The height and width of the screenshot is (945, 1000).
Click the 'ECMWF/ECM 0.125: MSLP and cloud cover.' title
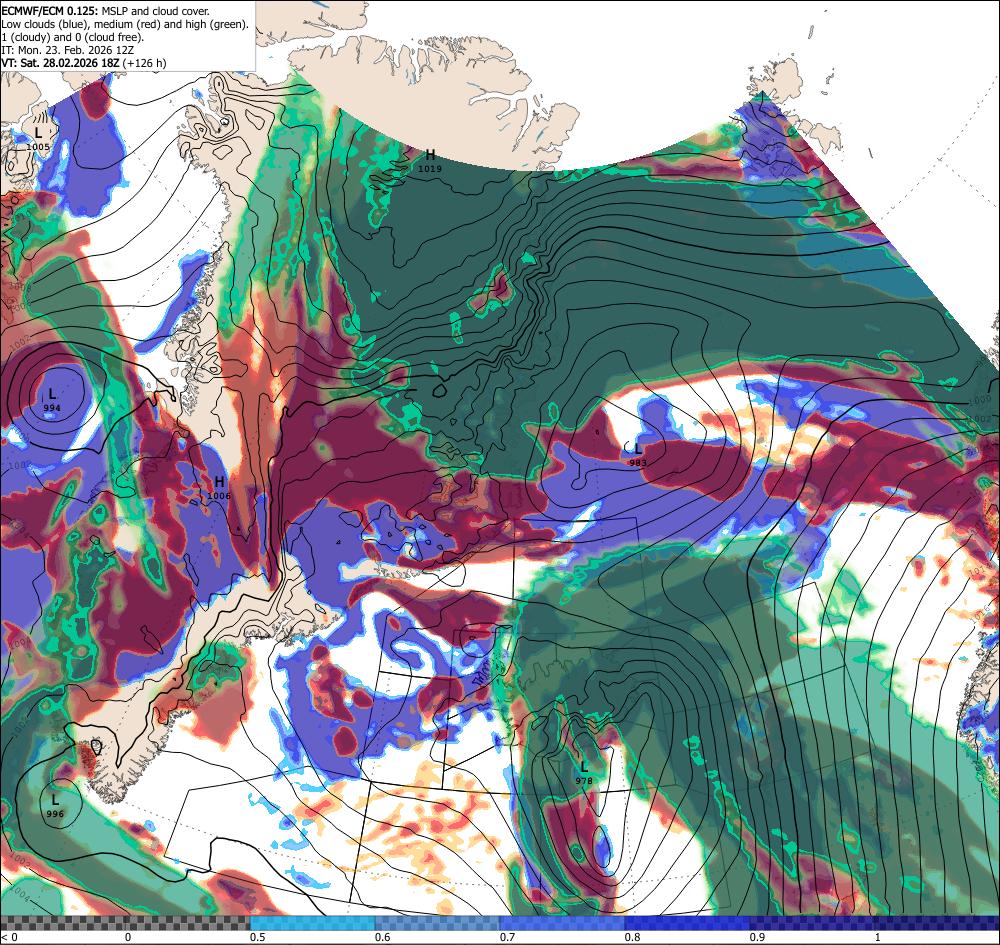point(105,11)
